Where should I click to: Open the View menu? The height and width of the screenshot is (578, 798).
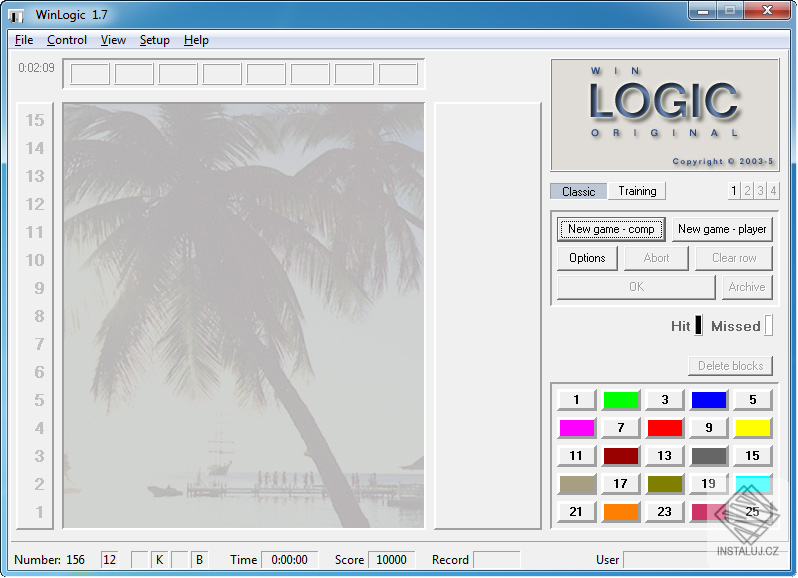pyautogui.click(x=113, y=40)
